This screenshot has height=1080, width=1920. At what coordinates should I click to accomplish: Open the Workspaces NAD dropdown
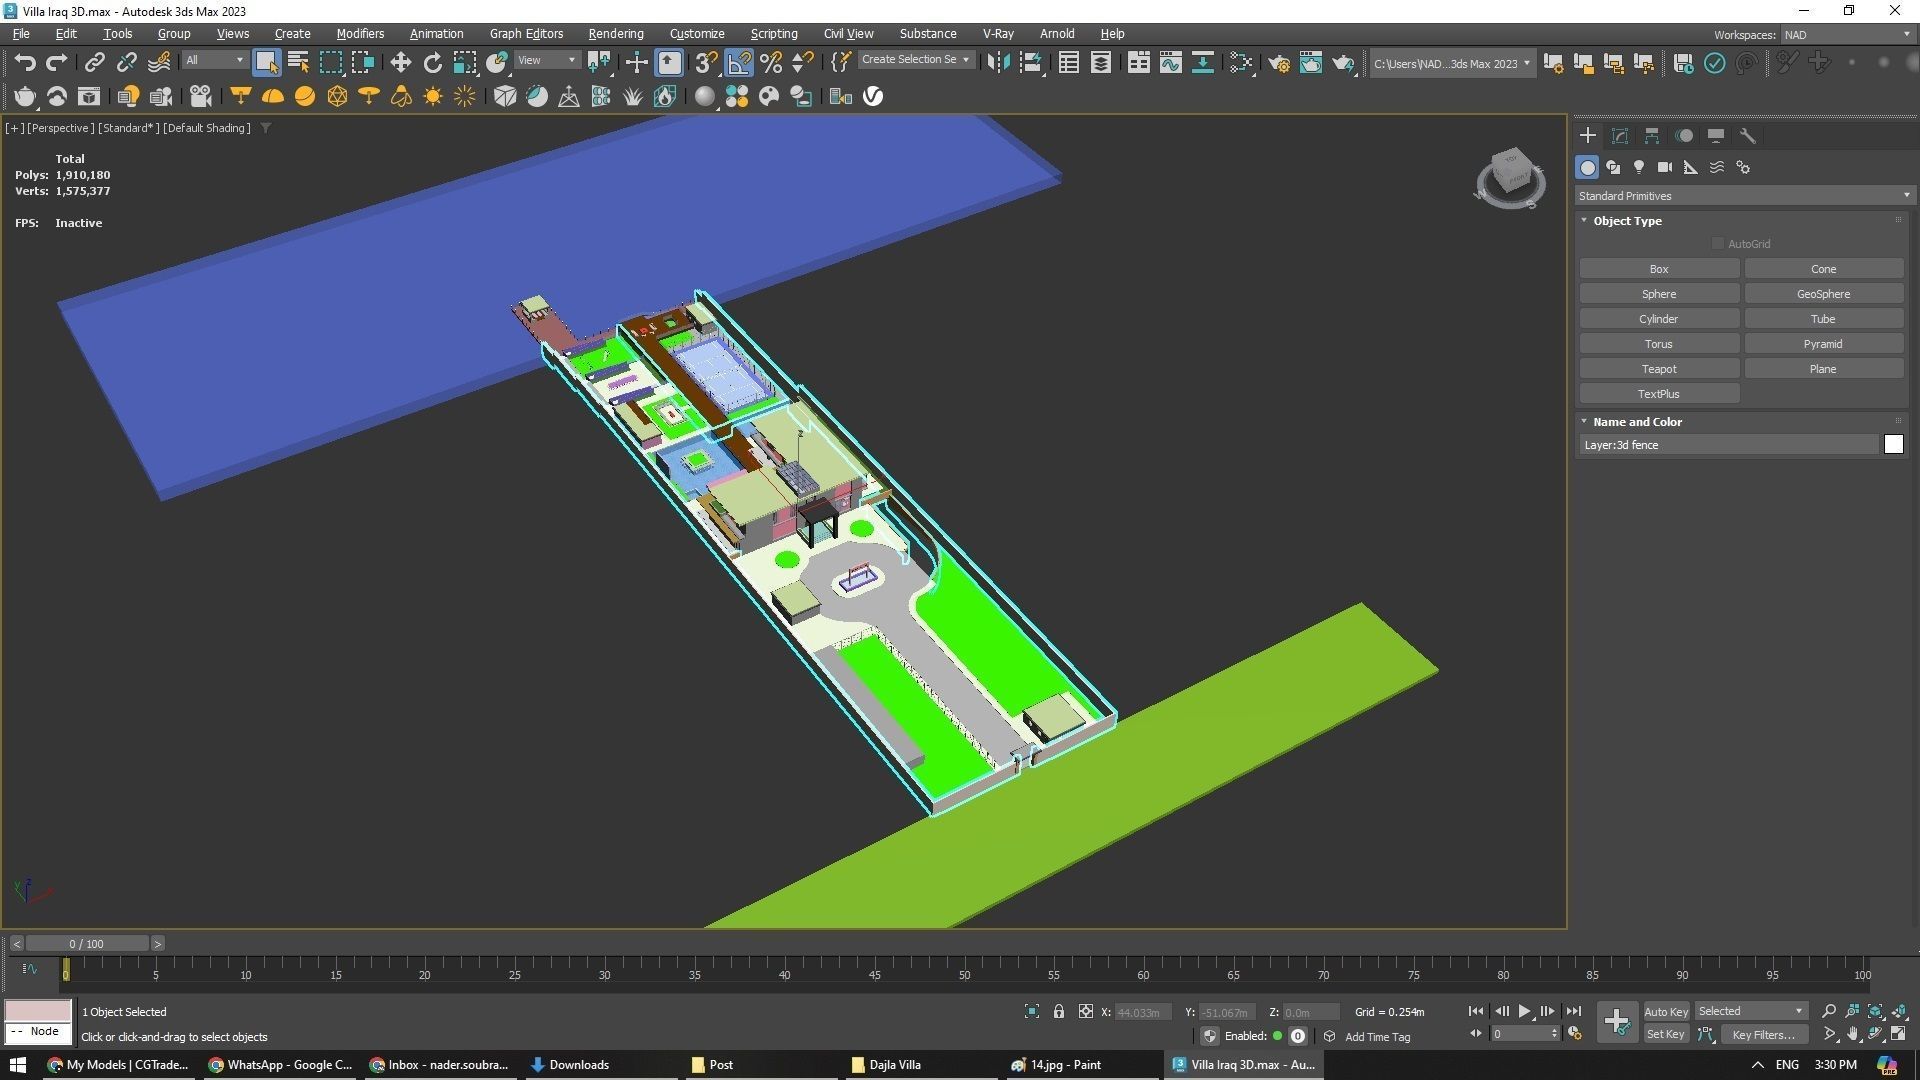[x=1847, y=34]
